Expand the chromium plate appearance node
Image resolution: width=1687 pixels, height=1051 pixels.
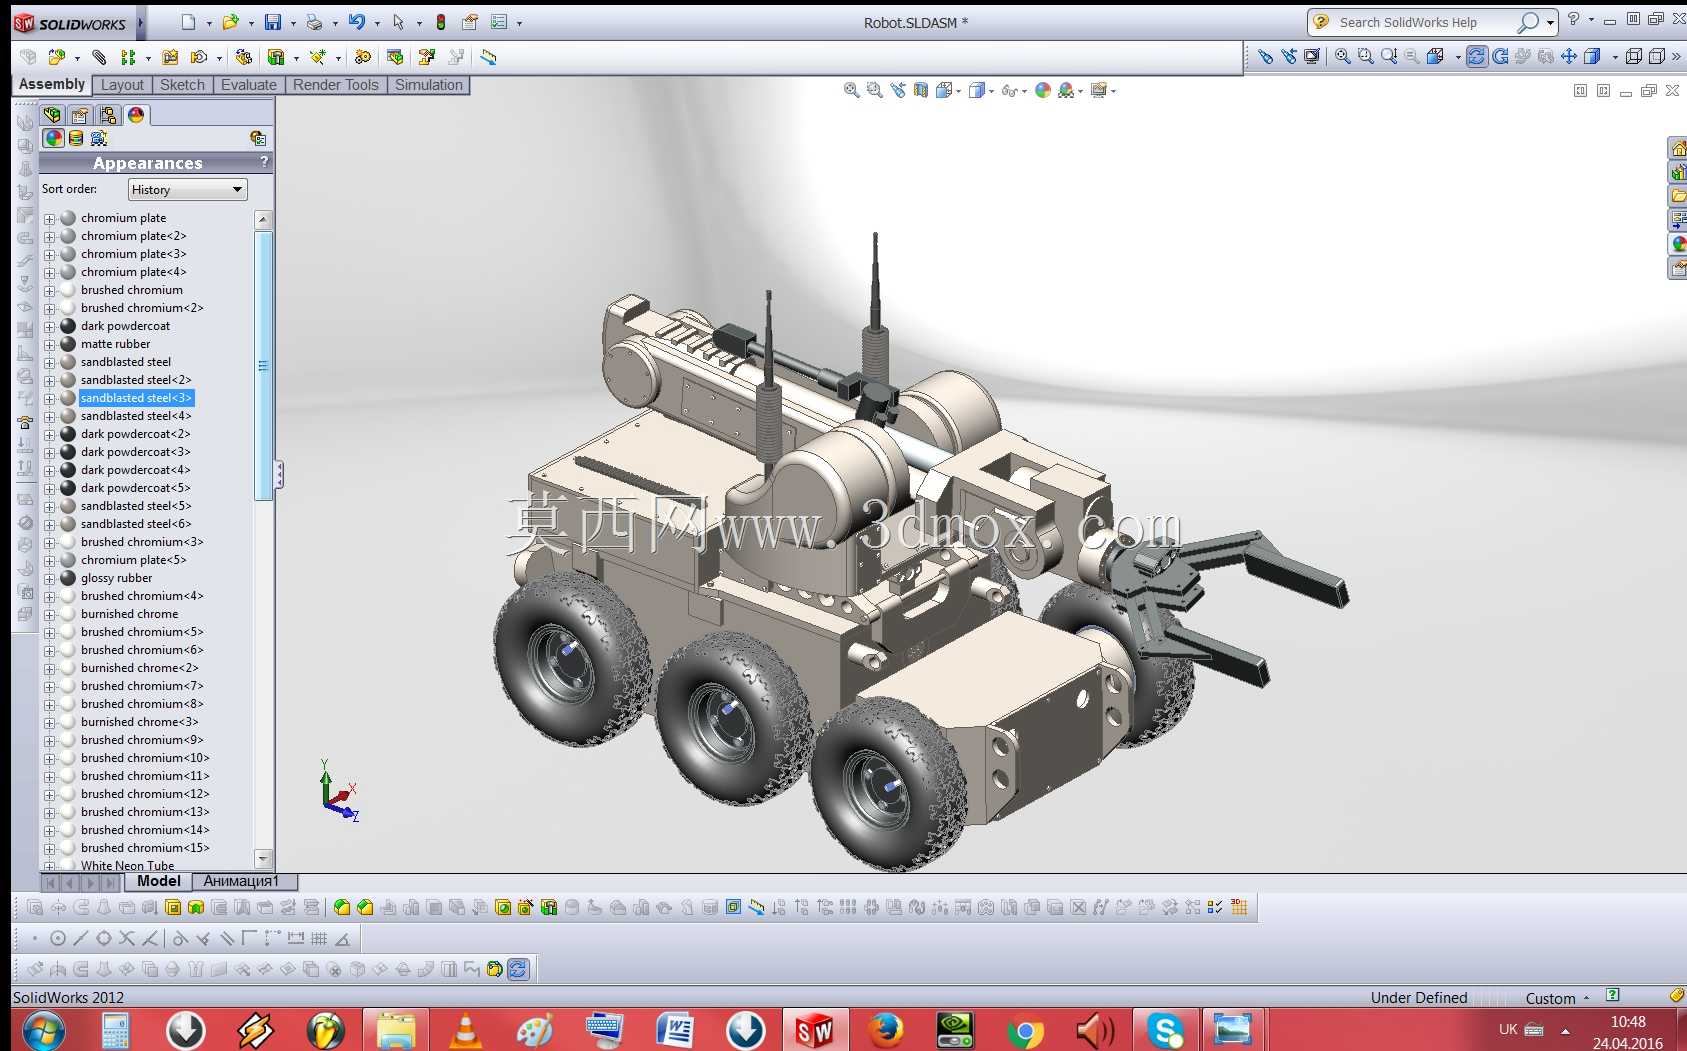(x=49, y=218)
